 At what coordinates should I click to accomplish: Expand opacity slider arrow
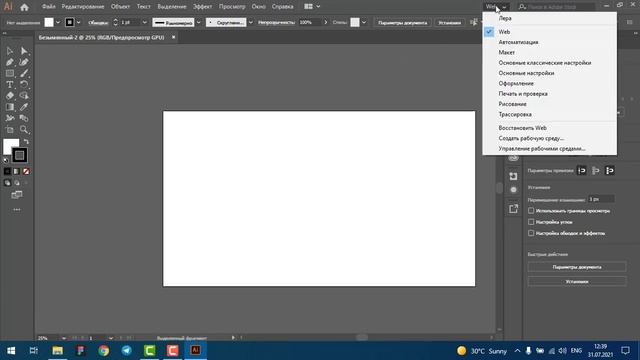(x=325, y=22)
